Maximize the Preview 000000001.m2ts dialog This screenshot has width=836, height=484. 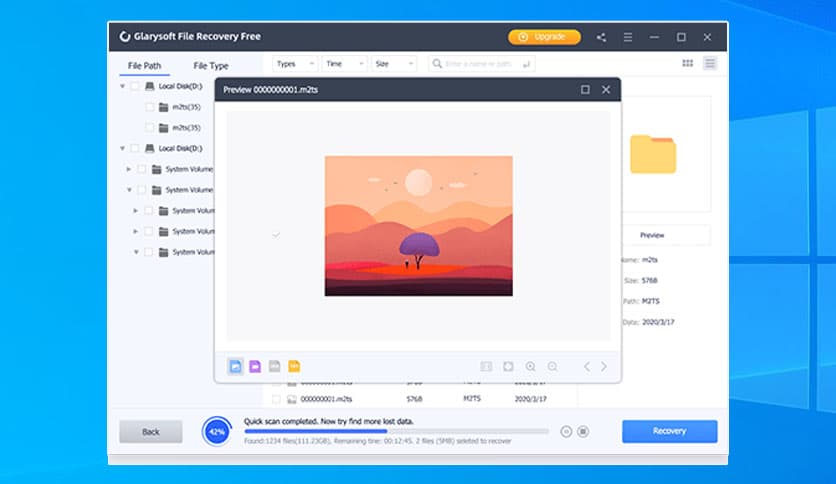585,90
